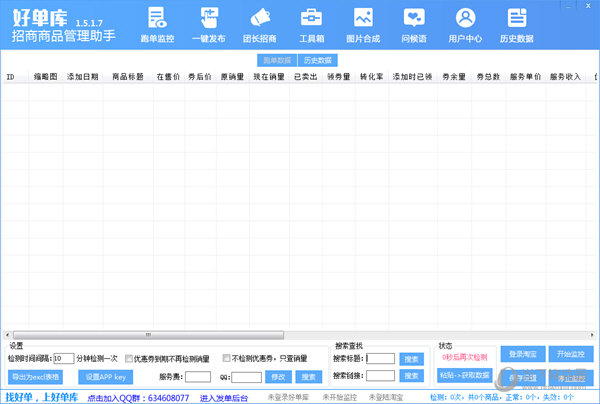The image size is (600, 404).
Task: Open 历史数据 from the top toolbar
Action: tap(517, 25)
